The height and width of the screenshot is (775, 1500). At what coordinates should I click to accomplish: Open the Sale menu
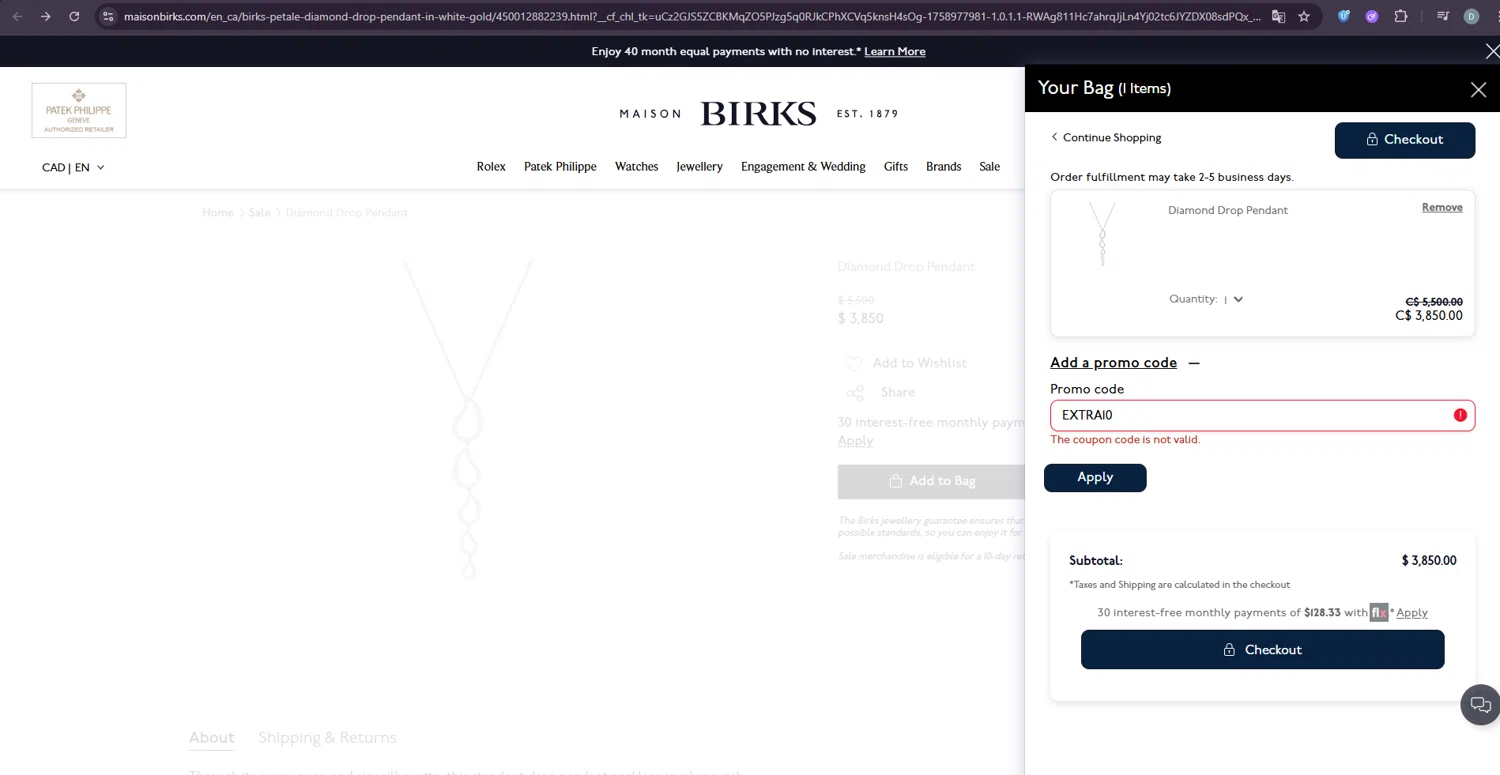pyautogui.click(x=990, y=167)
